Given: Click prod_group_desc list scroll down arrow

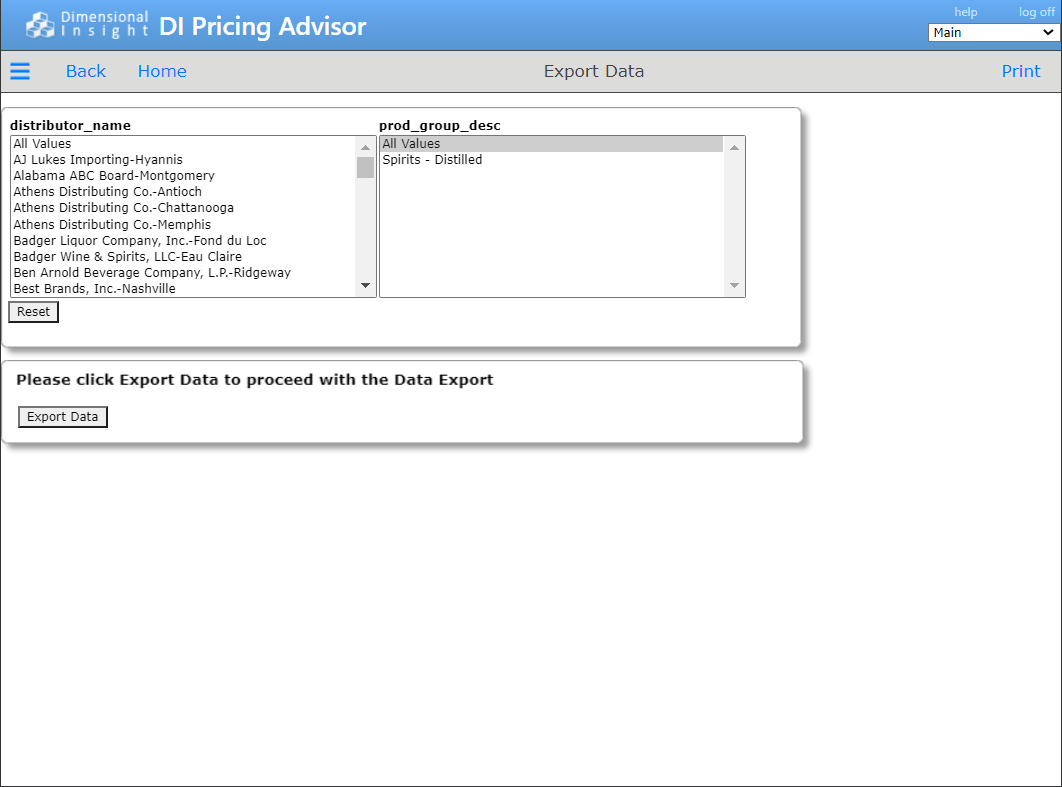Looking at the screenshot, I should 734,286.
